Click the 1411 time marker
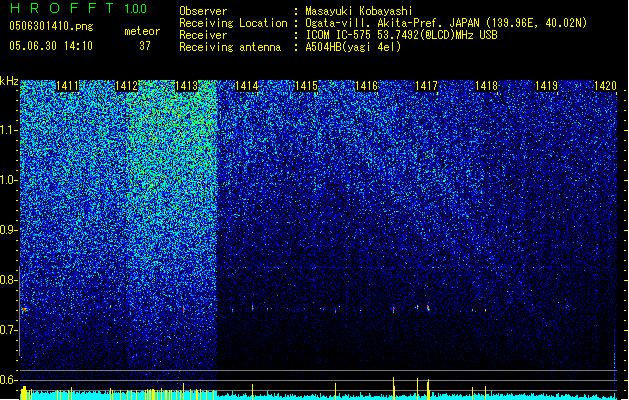Image resolution: width=629 pixels, height=400 pixels. (67, 86)
